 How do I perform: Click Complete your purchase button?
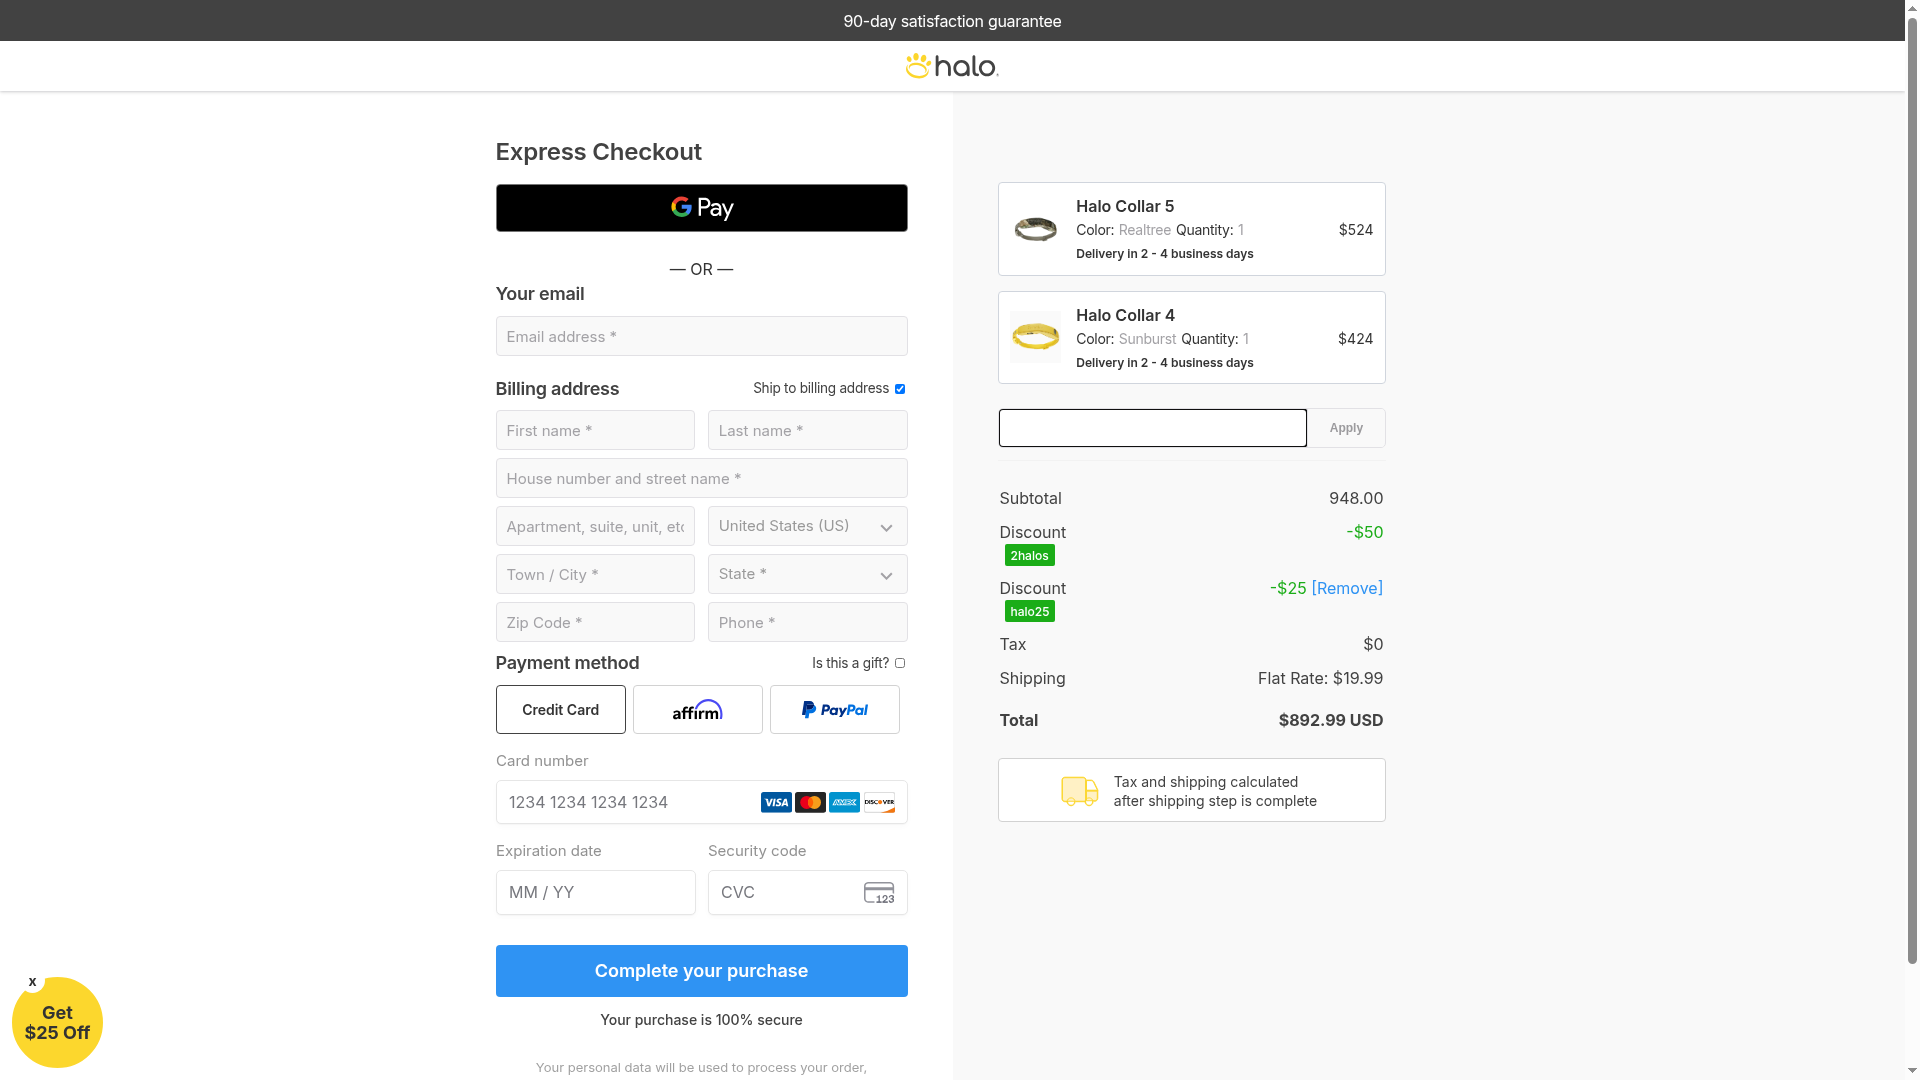pos(701,971)
